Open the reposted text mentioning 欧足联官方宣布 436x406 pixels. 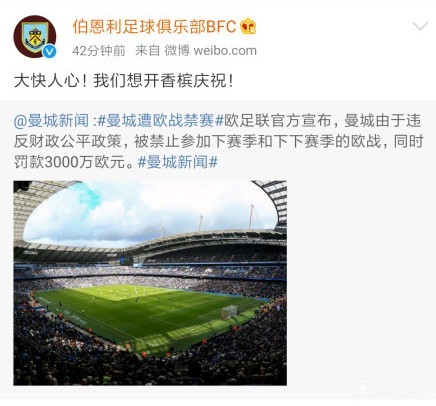pyautogui.click(x=218, y=141)
